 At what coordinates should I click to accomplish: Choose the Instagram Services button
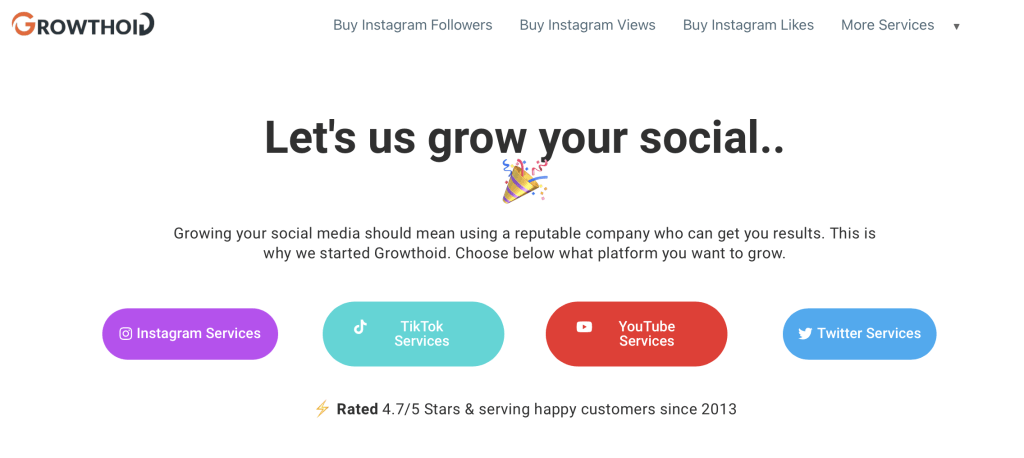tap(190, 334)
